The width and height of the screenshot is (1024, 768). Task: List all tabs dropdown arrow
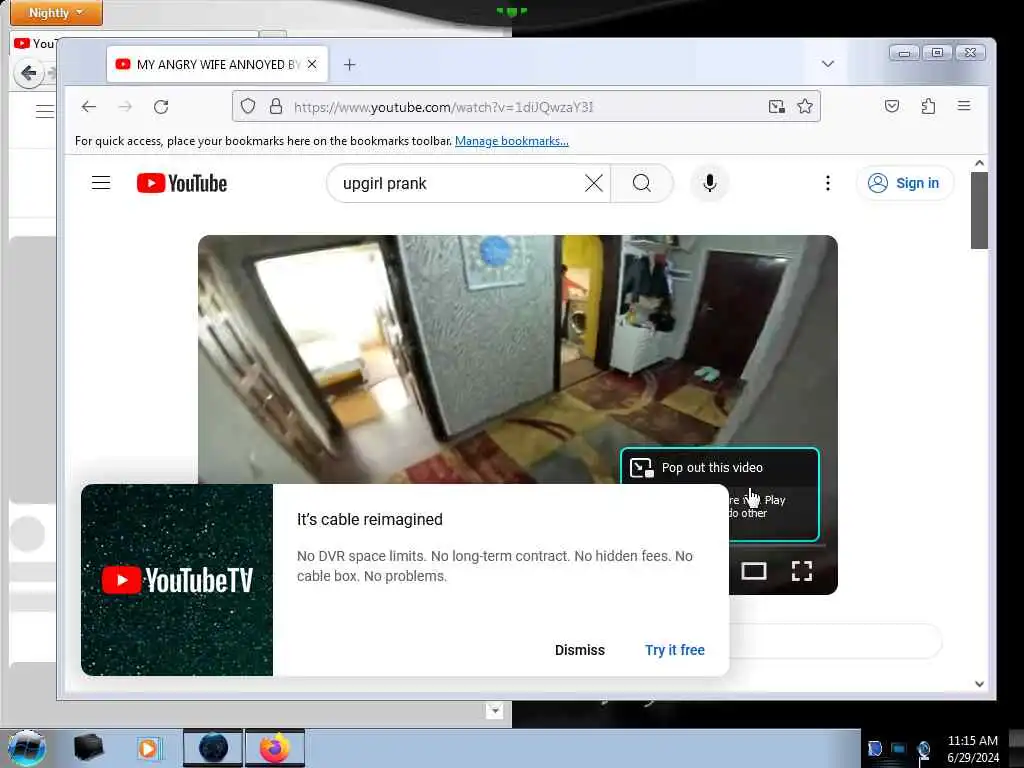point(828,64)
